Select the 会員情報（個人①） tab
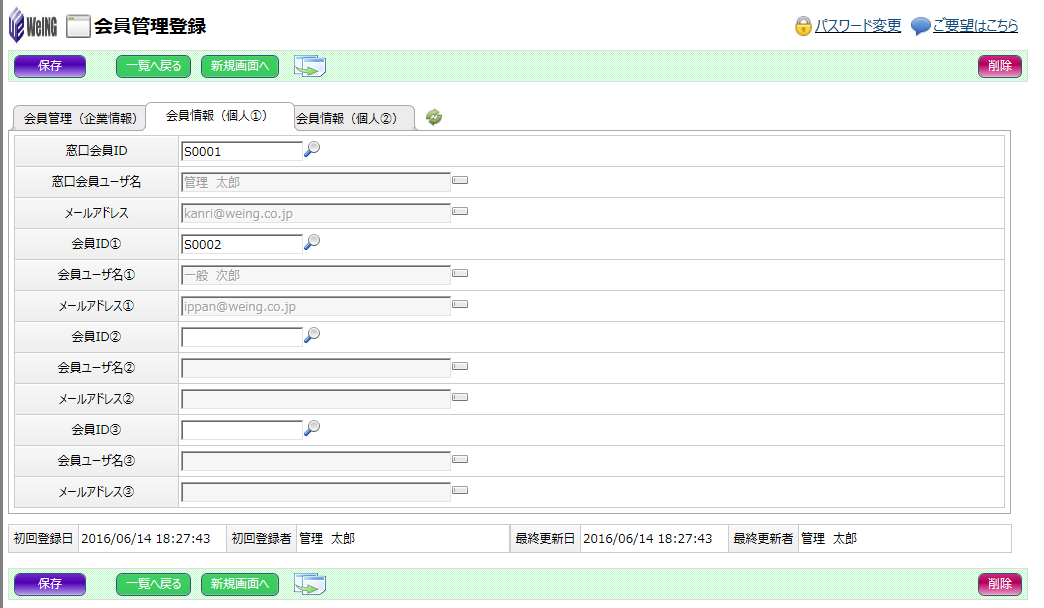Viewport: 1044px width, 608px height. [x=219, y=116]
